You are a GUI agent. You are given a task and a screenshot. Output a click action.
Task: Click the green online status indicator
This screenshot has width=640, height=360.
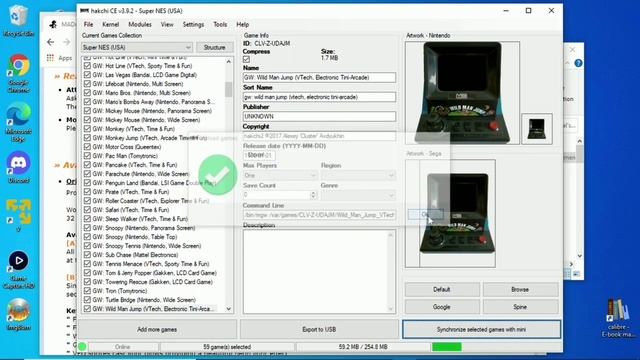tap(82, 347)
